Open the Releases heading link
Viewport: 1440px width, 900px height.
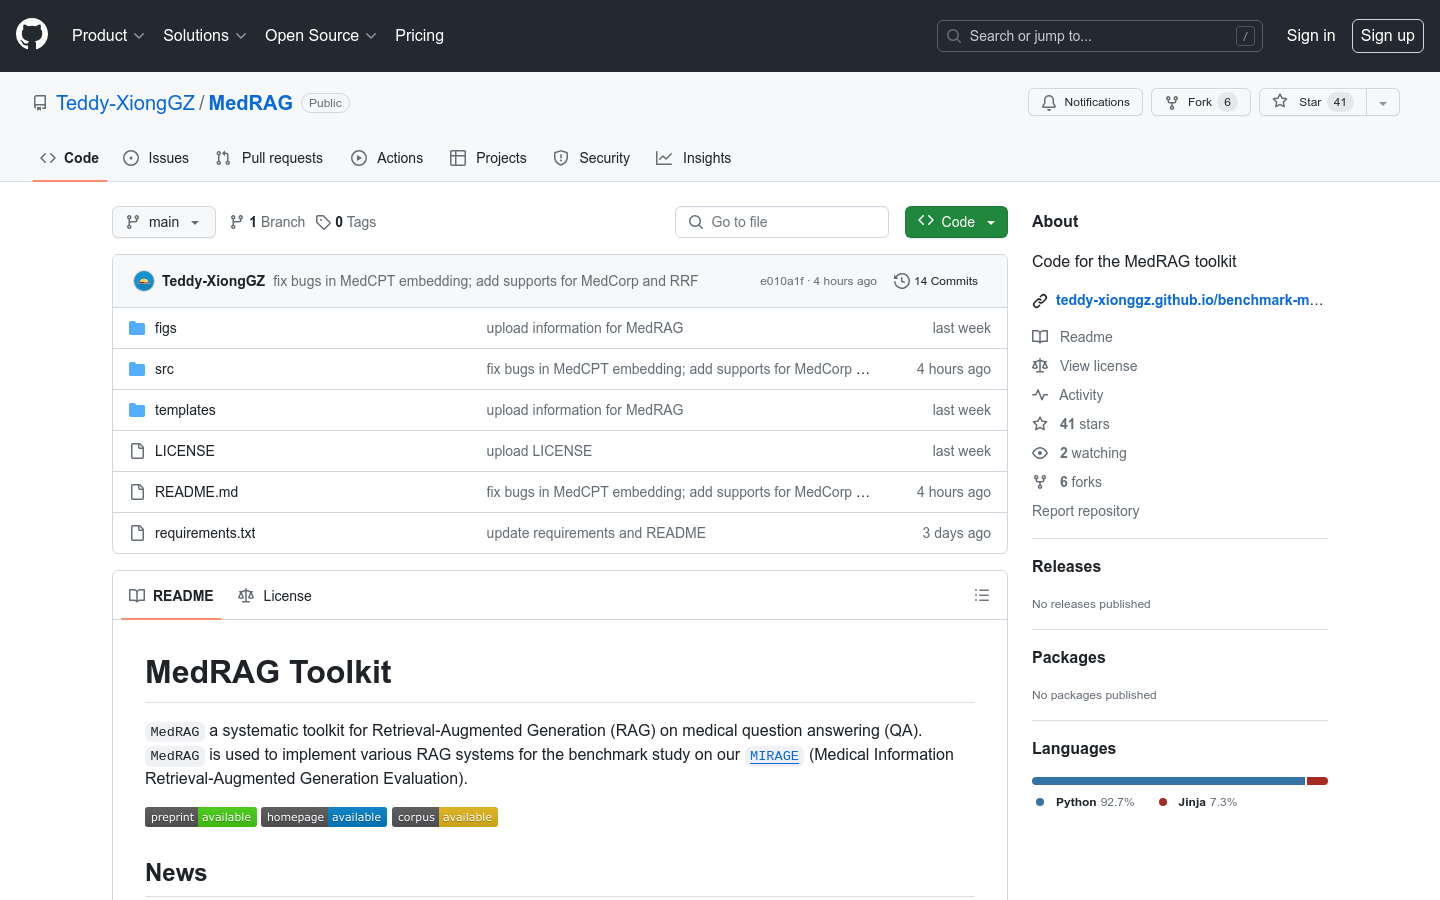[1066, 566]
